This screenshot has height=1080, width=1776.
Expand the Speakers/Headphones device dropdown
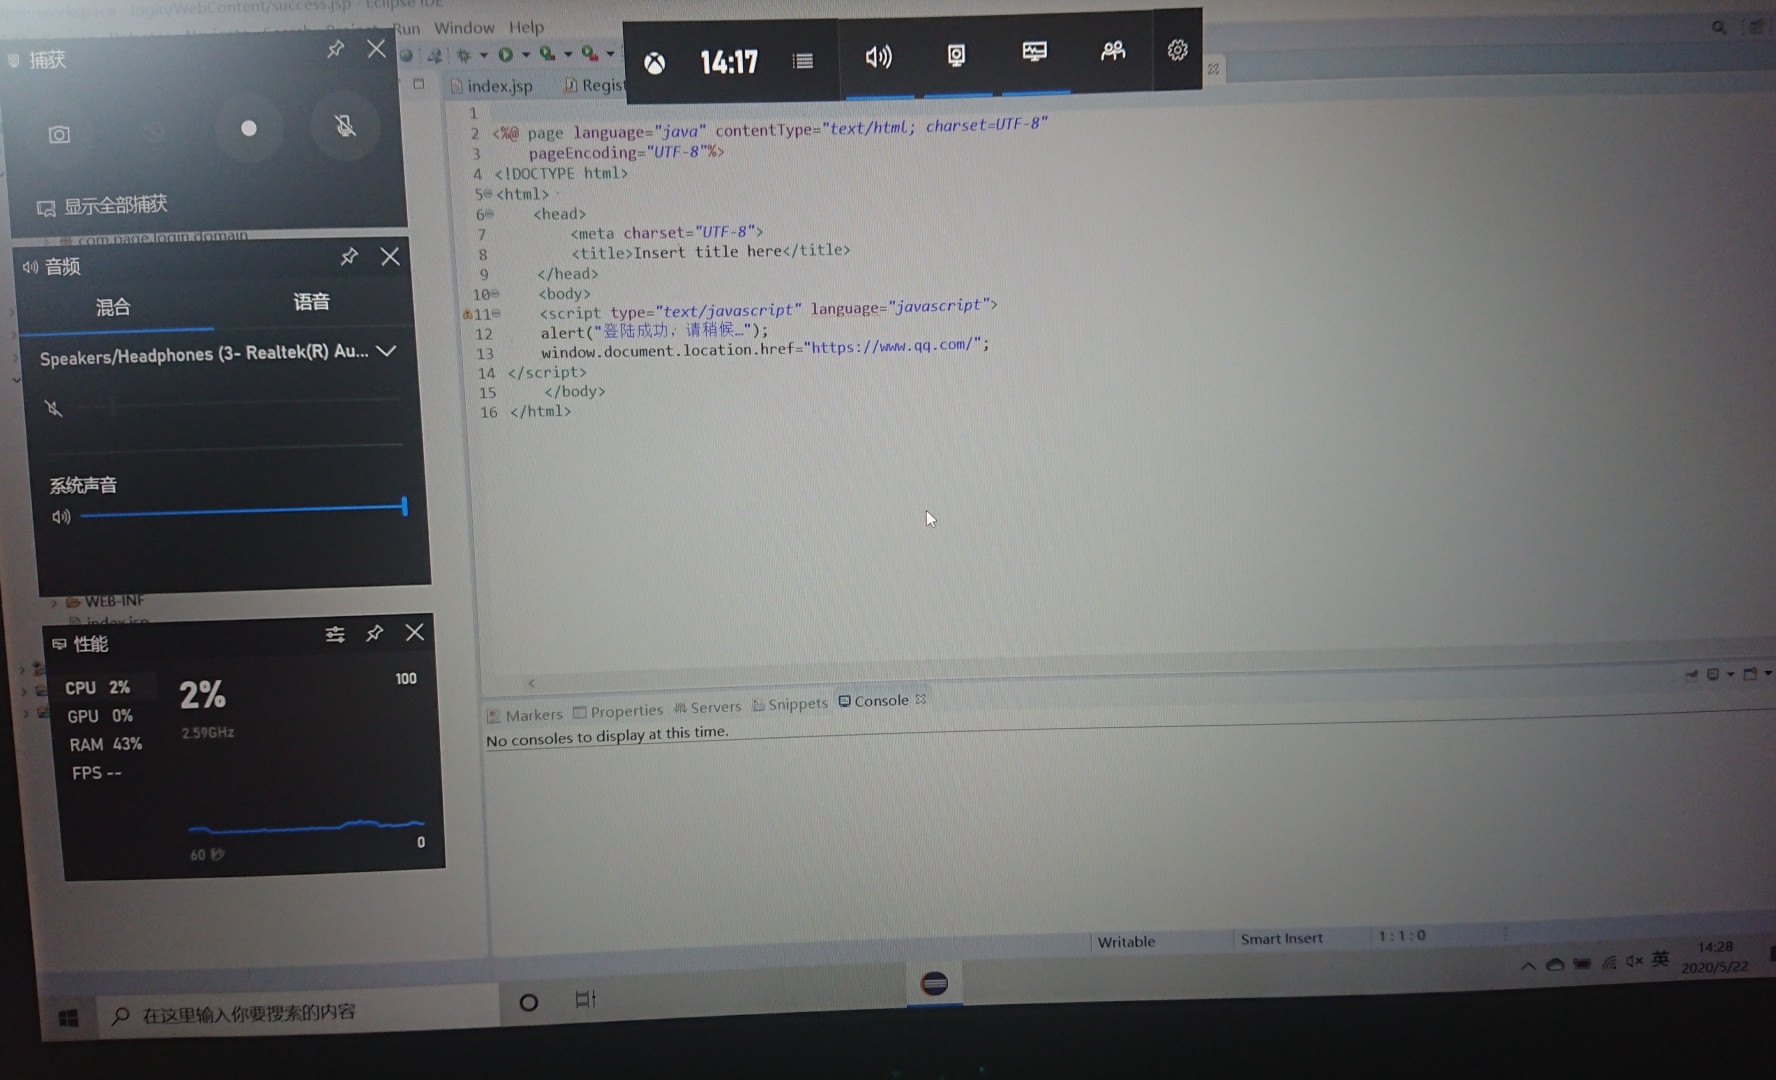pos(387,351)
